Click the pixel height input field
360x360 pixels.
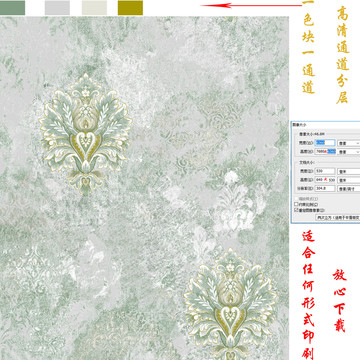point(325,152)
